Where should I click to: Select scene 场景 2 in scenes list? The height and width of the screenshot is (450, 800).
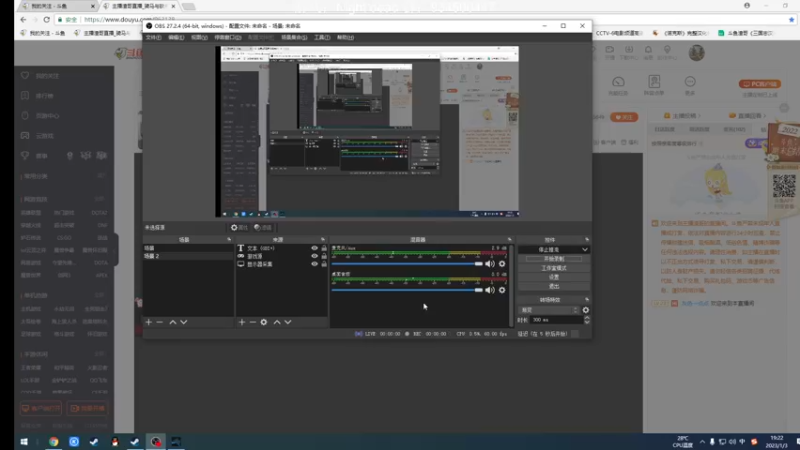188,256
